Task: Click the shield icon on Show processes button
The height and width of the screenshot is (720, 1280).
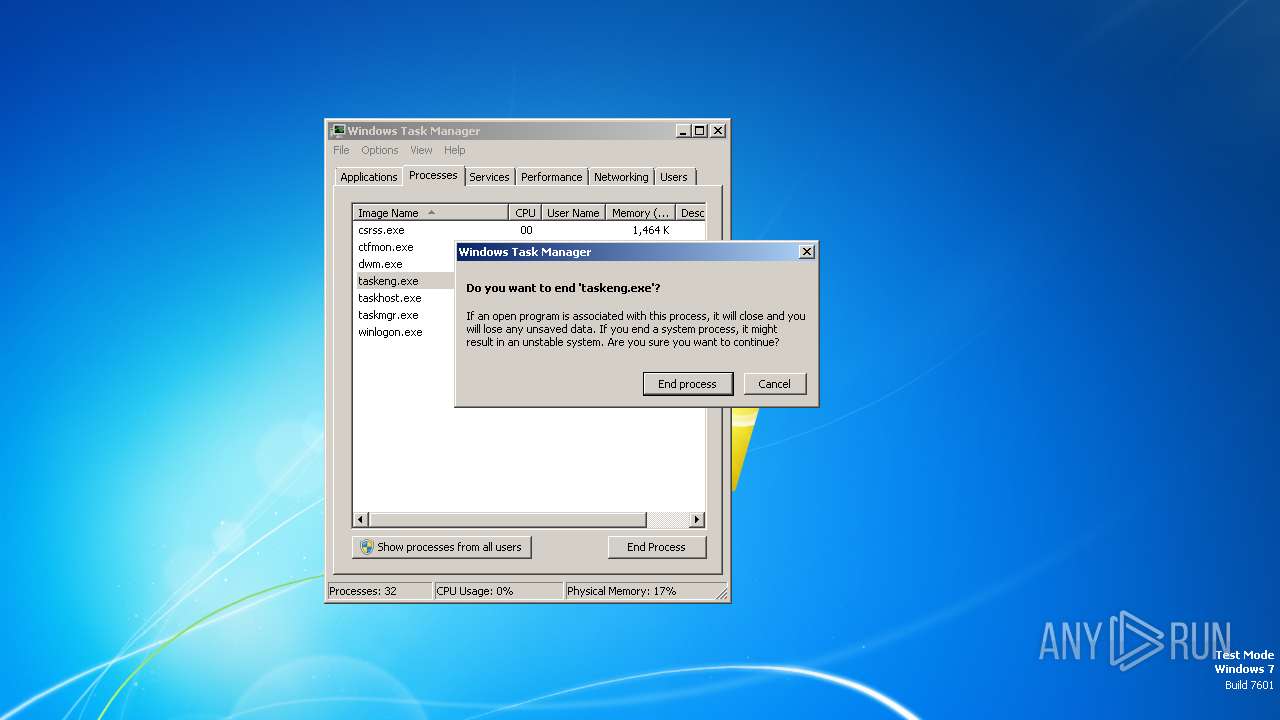Action: tap(367, 547)
